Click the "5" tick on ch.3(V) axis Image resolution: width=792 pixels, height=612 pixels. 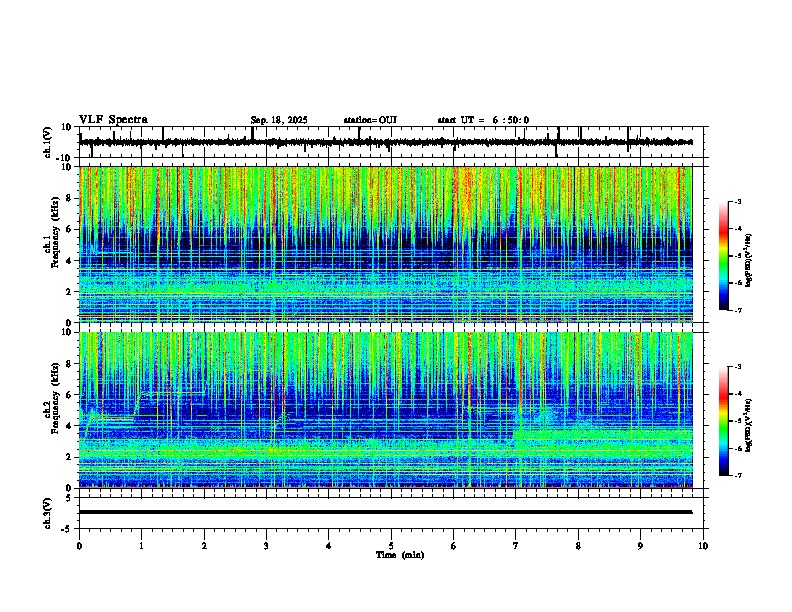coord(69,497)
